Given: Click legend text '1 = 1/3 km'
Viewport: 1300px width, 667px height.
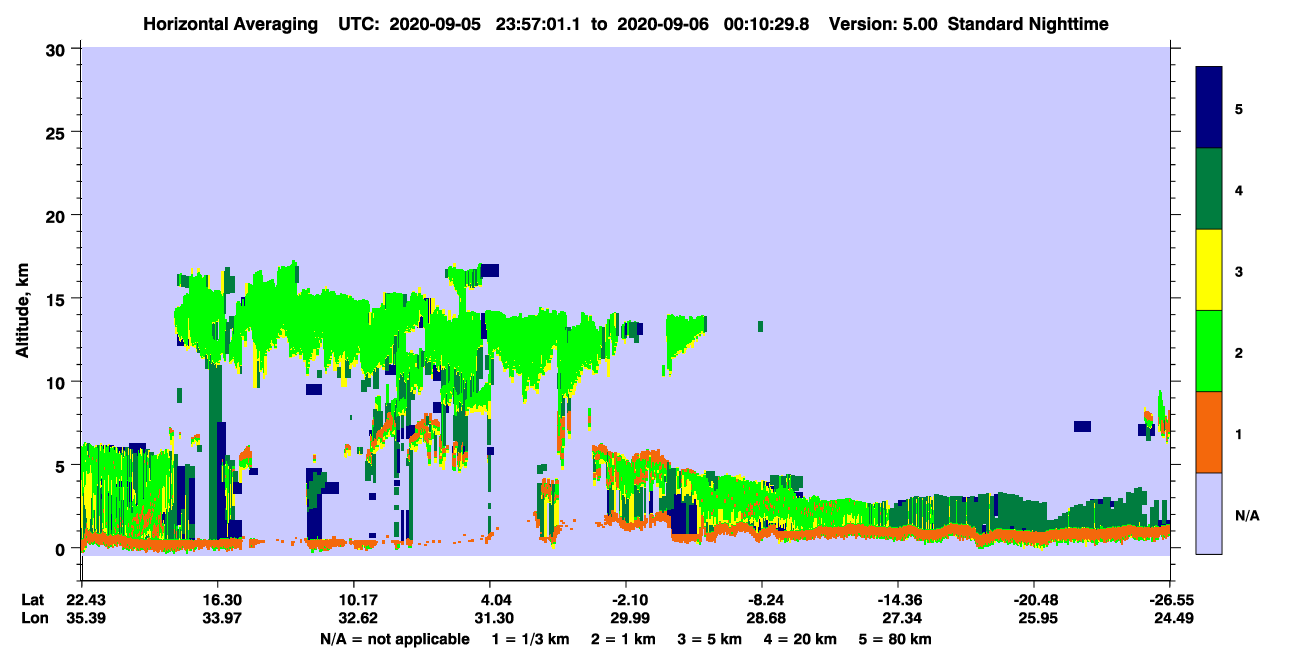Looking at the screenshot, I should pos(529,640).
